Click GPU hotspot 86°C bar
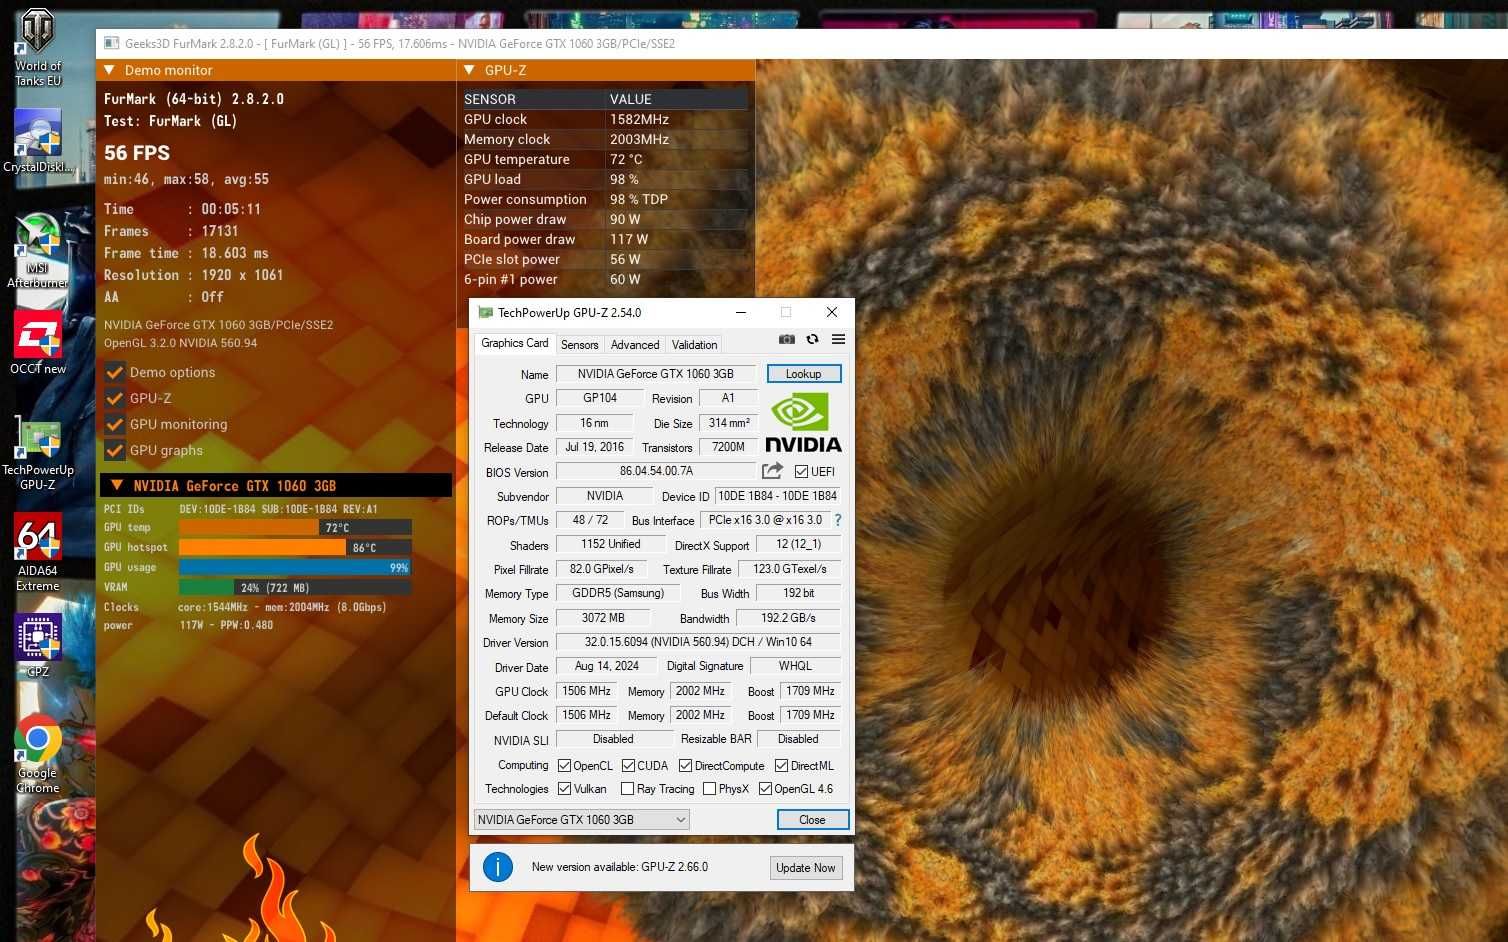 295,547
